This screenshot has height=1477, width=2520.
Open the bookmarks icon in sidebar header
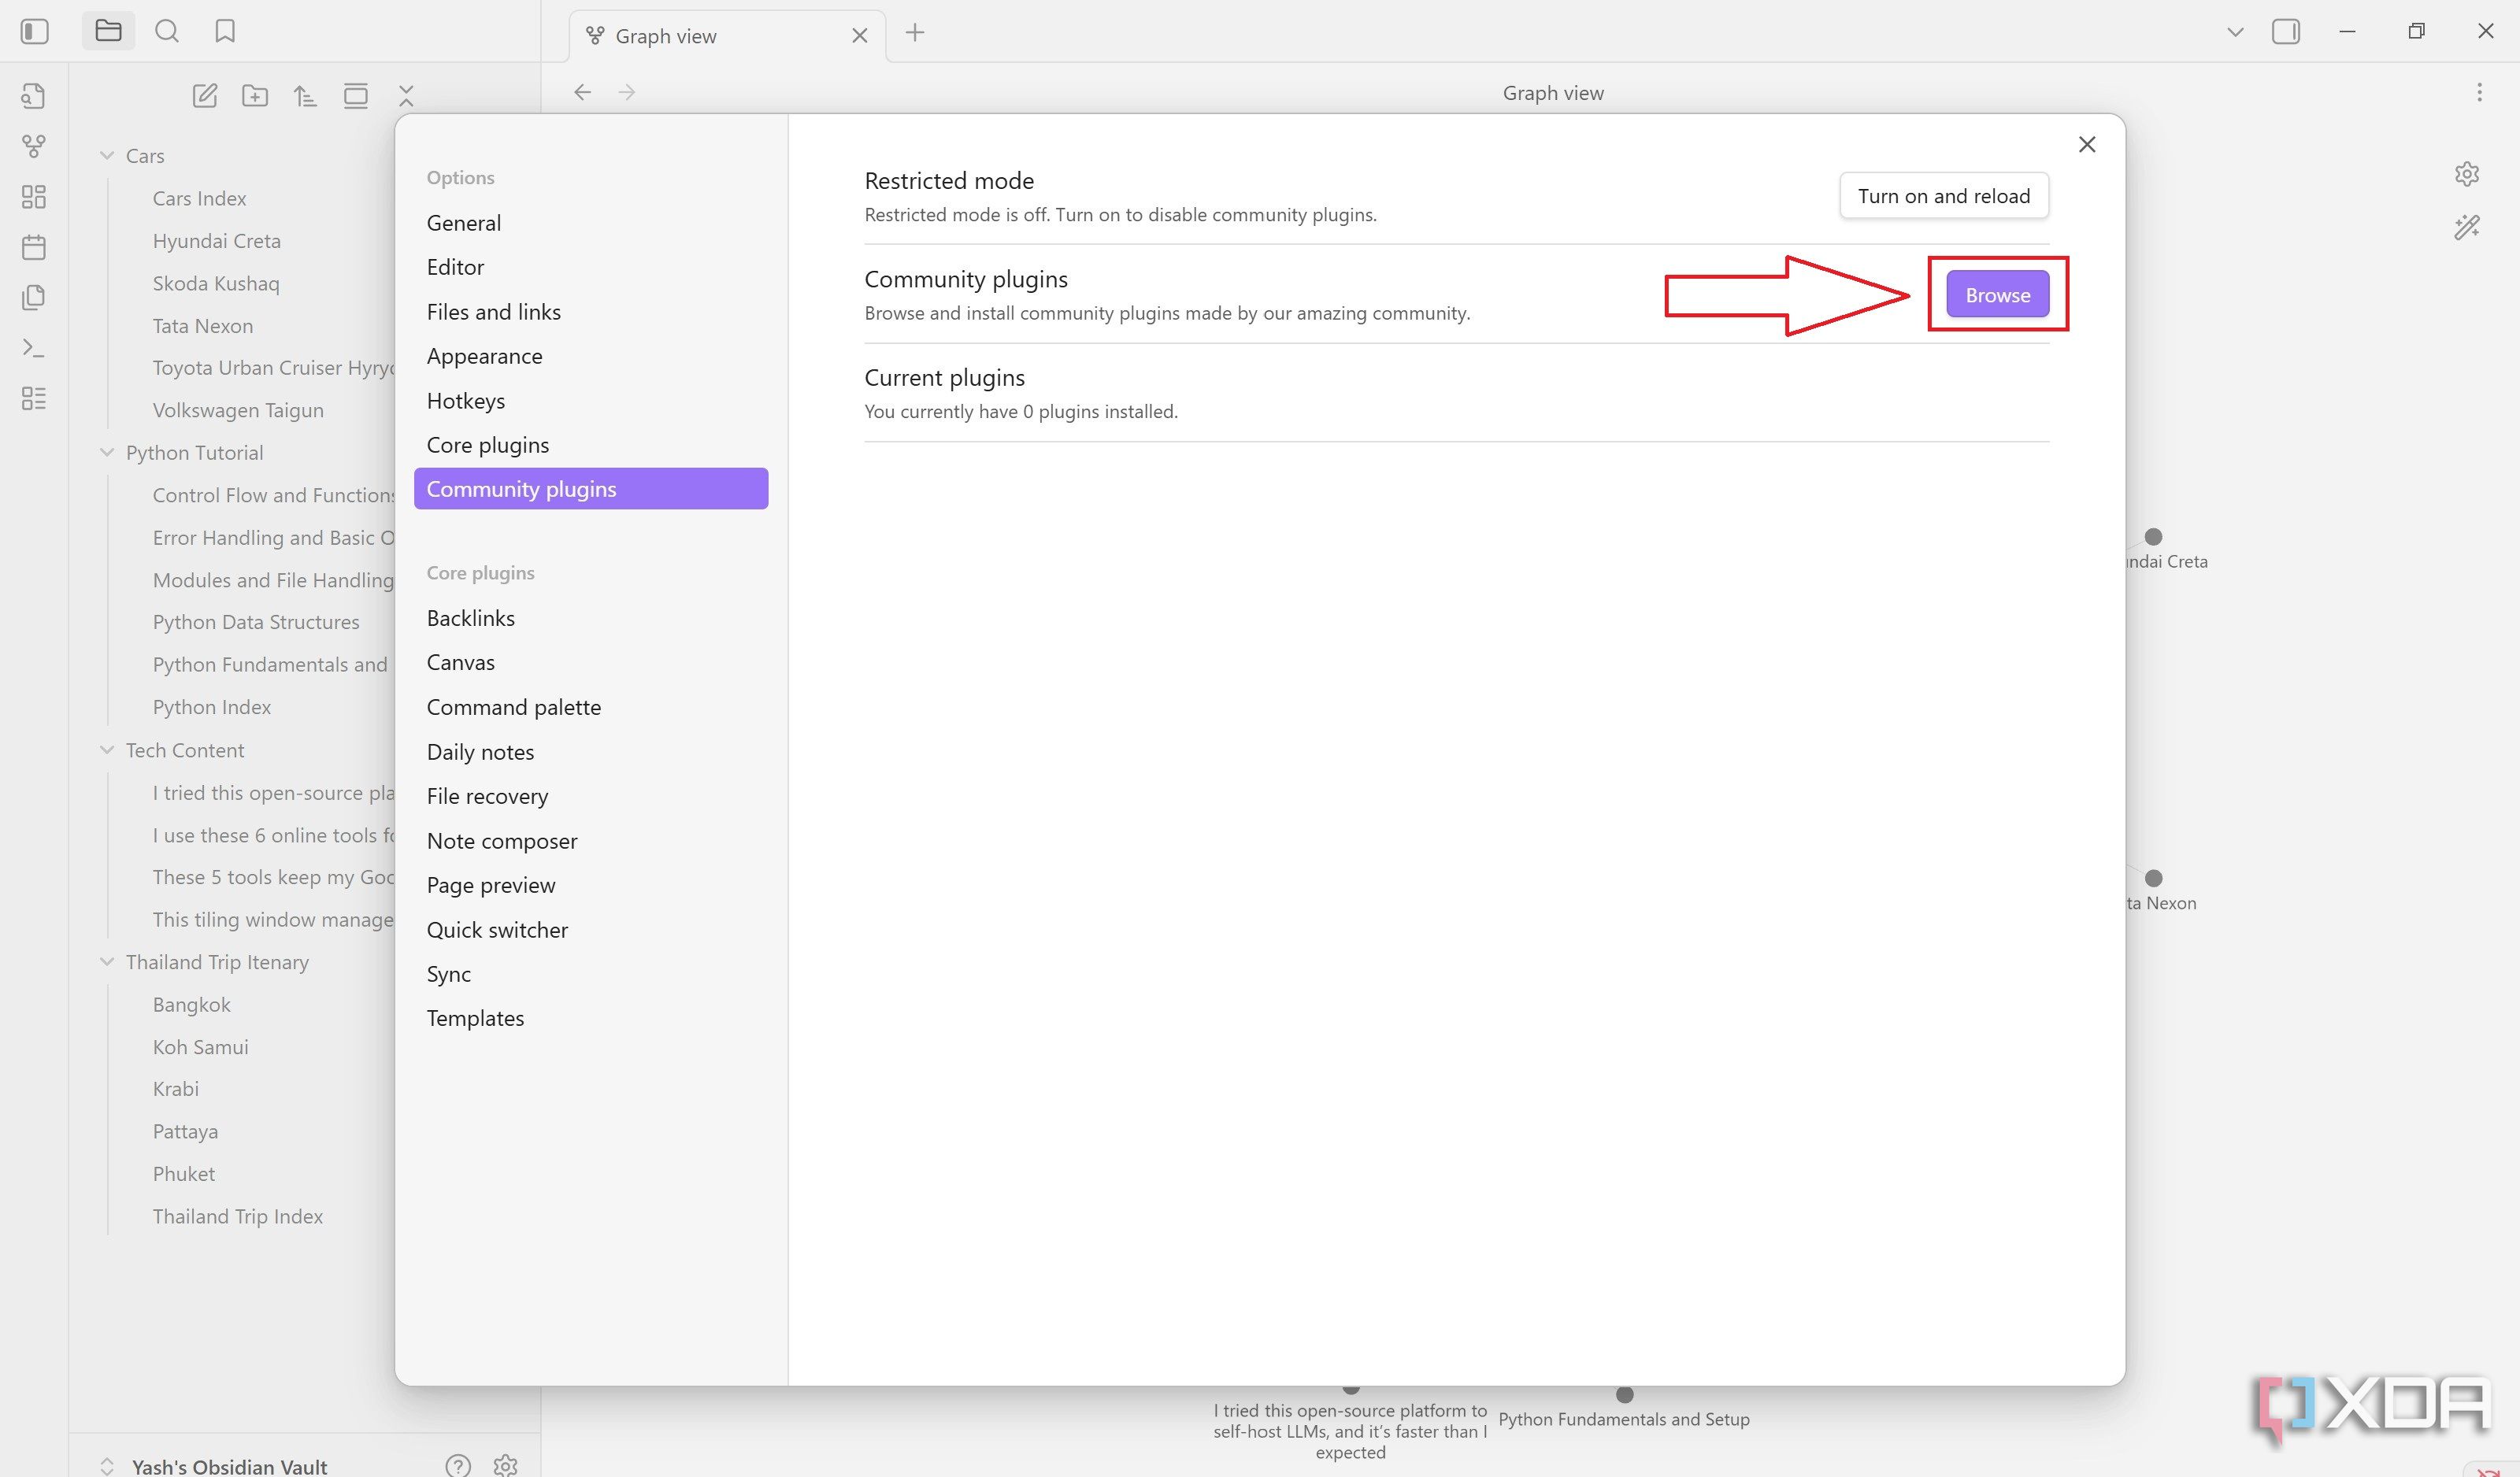click(x=225, y=32)
